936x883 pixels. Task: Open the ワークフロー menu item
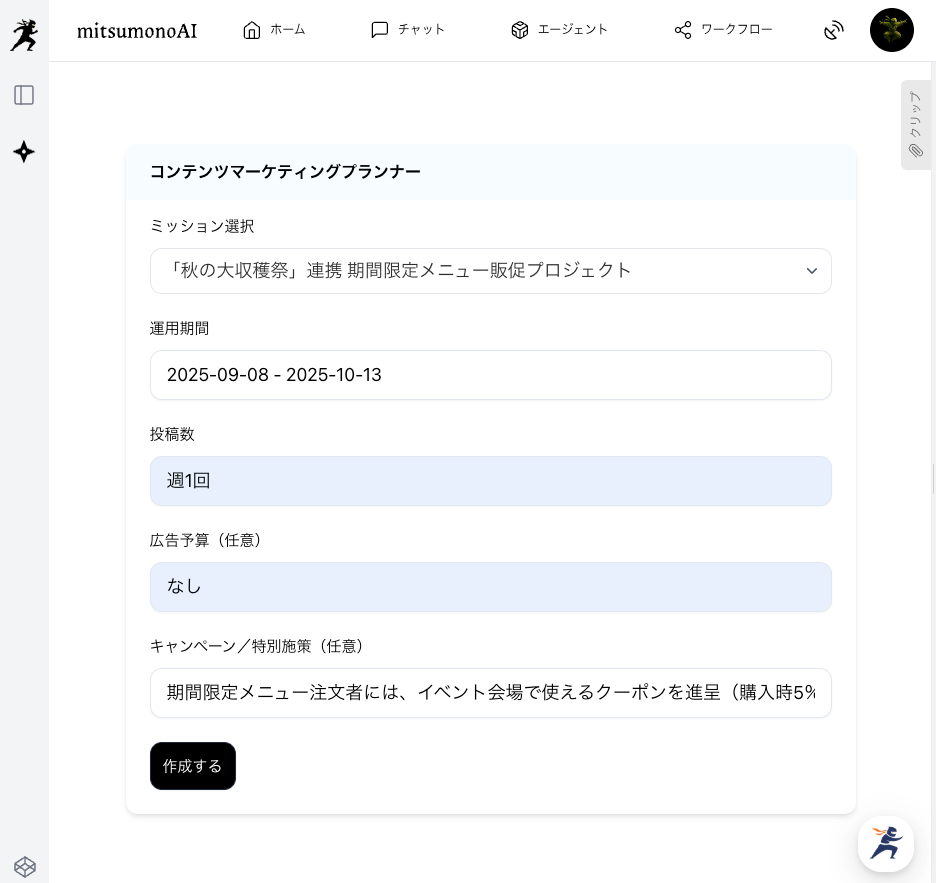(723, 30)
